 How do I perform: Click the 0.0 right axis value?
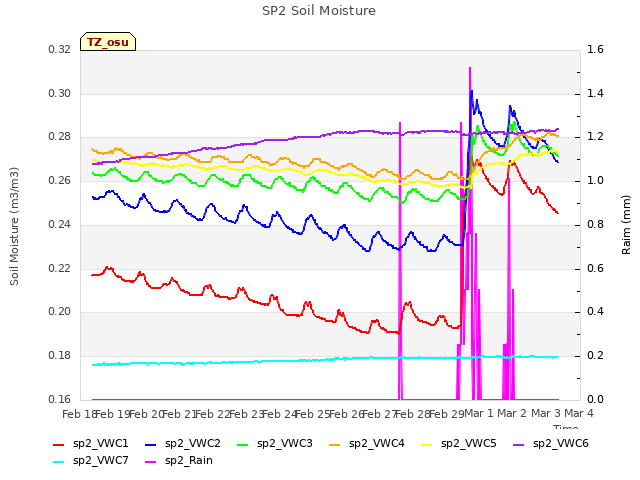[x=595, y=399]
